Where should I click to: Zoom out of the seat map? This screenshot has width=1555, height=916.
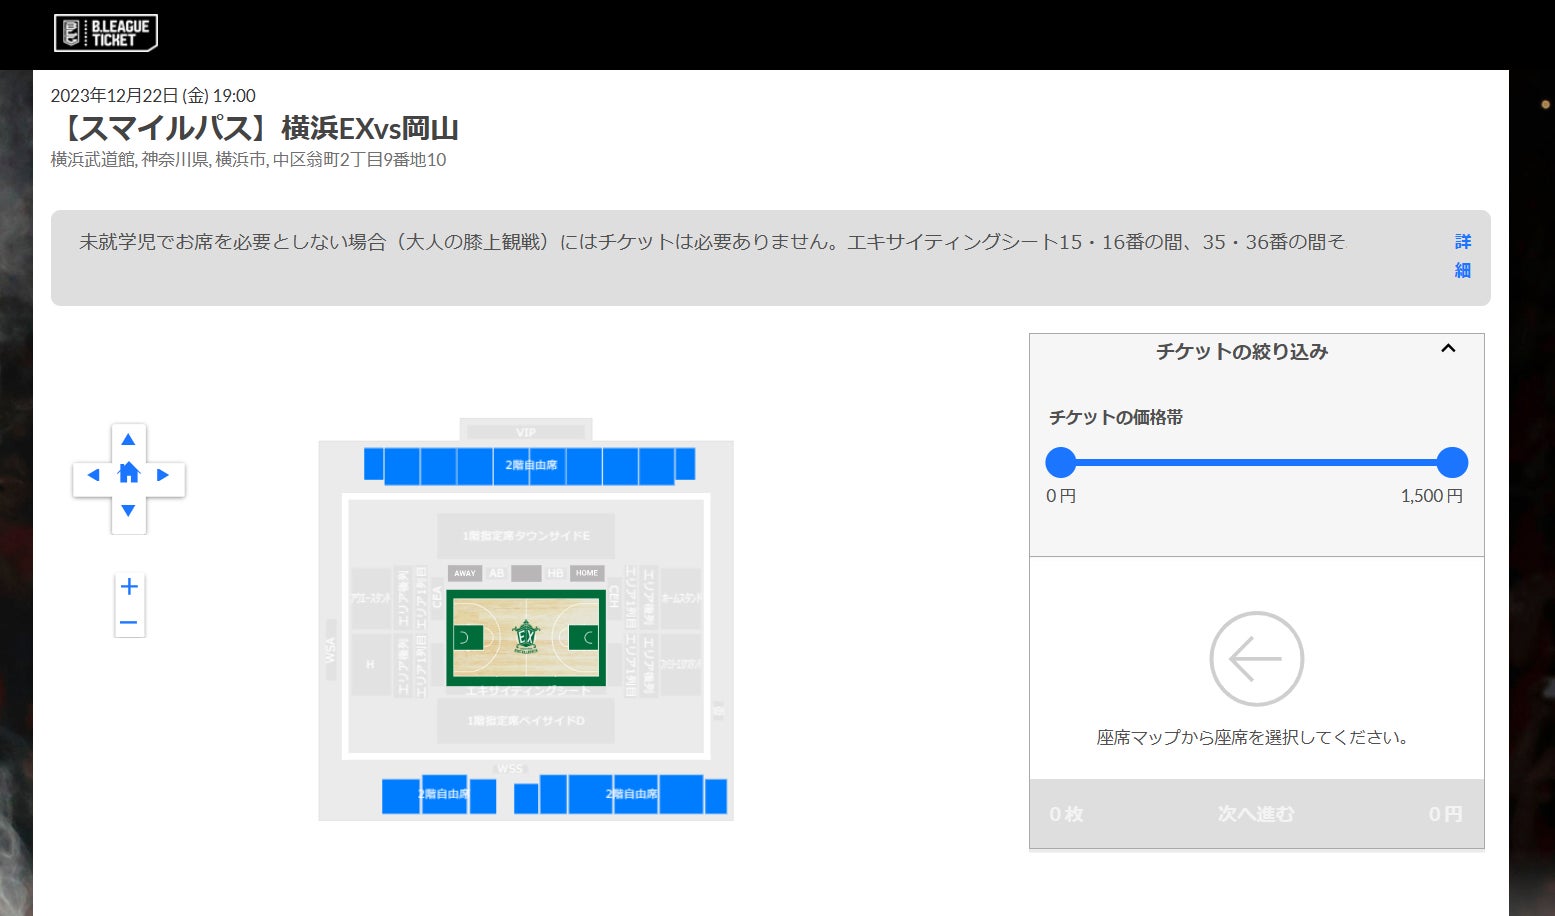[x=129, y=623]
